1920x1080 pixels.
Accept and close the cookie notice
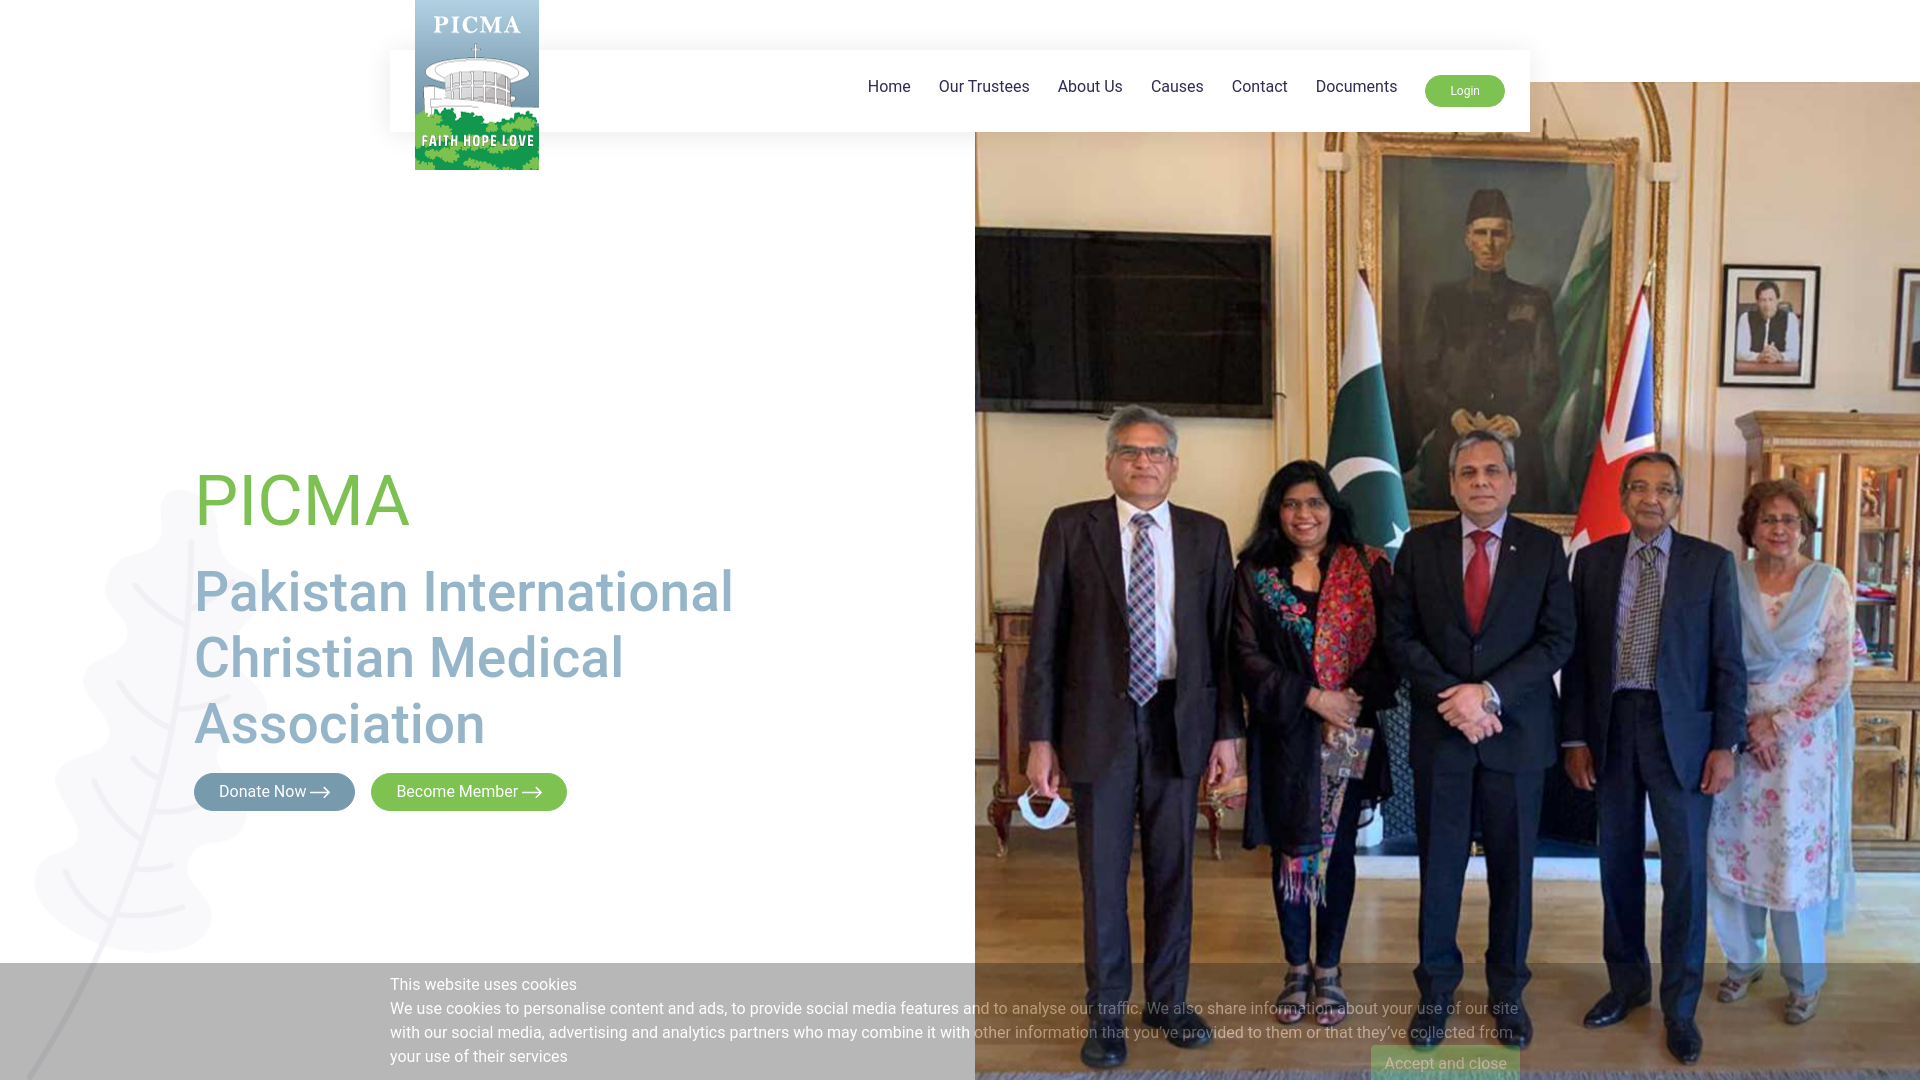(x=1445, y=1063)
